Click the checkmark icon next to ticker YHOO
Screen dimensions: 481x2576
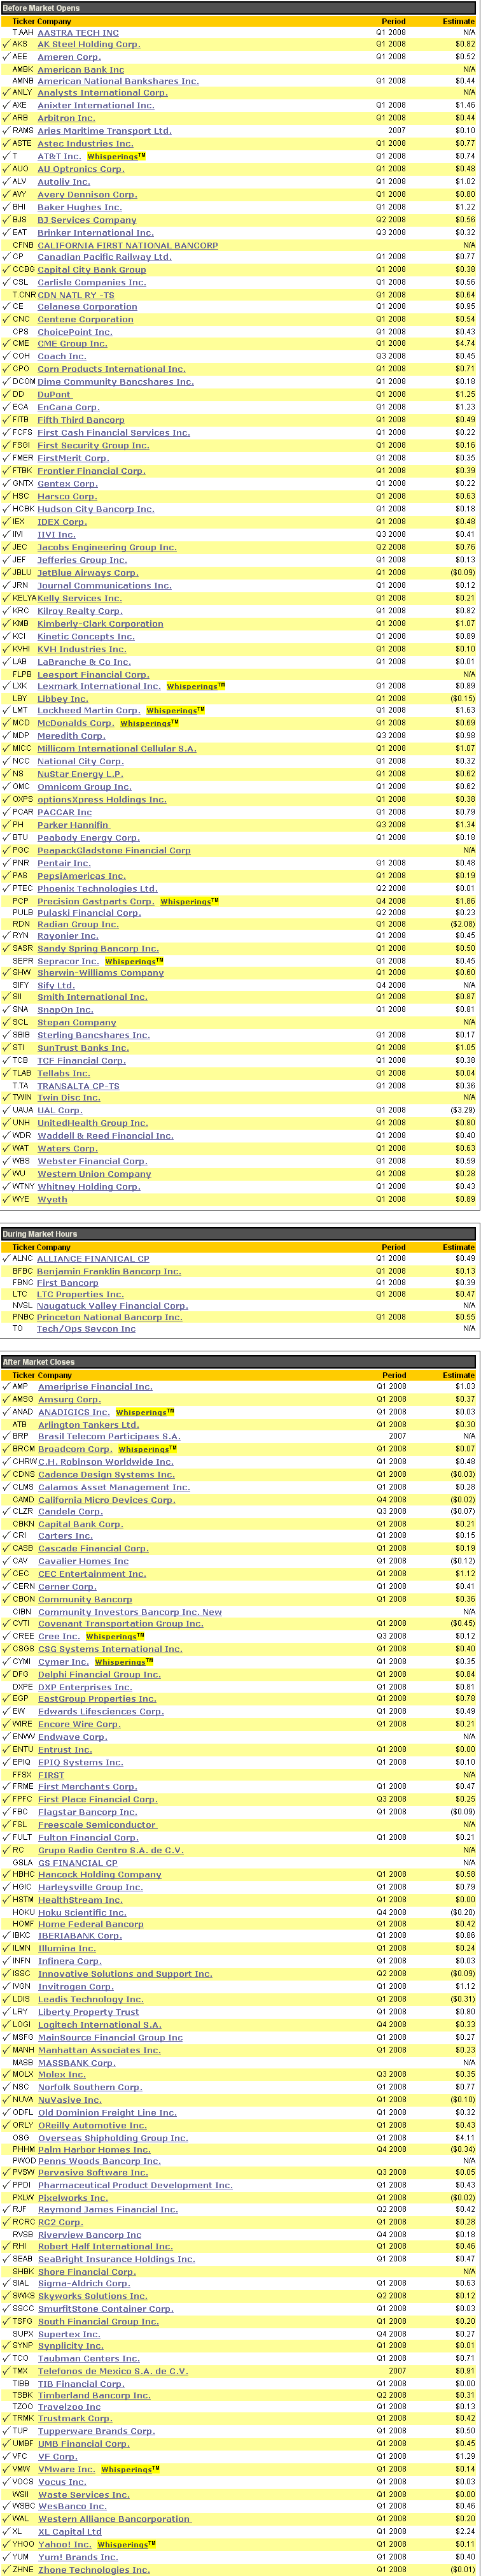6,2544
